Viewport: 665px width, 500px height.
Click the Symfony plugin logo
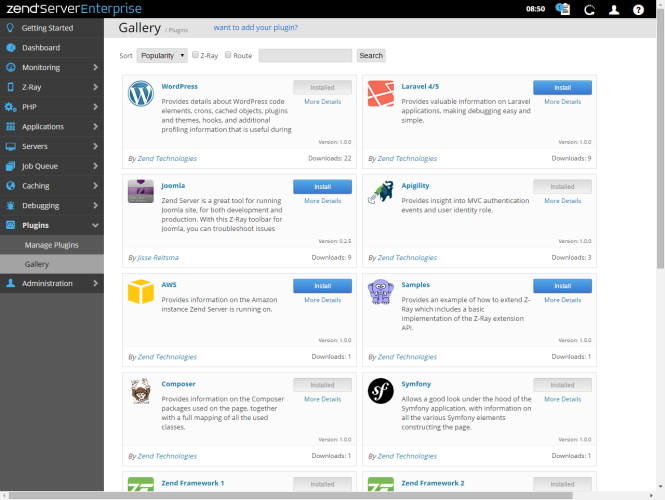380,390
